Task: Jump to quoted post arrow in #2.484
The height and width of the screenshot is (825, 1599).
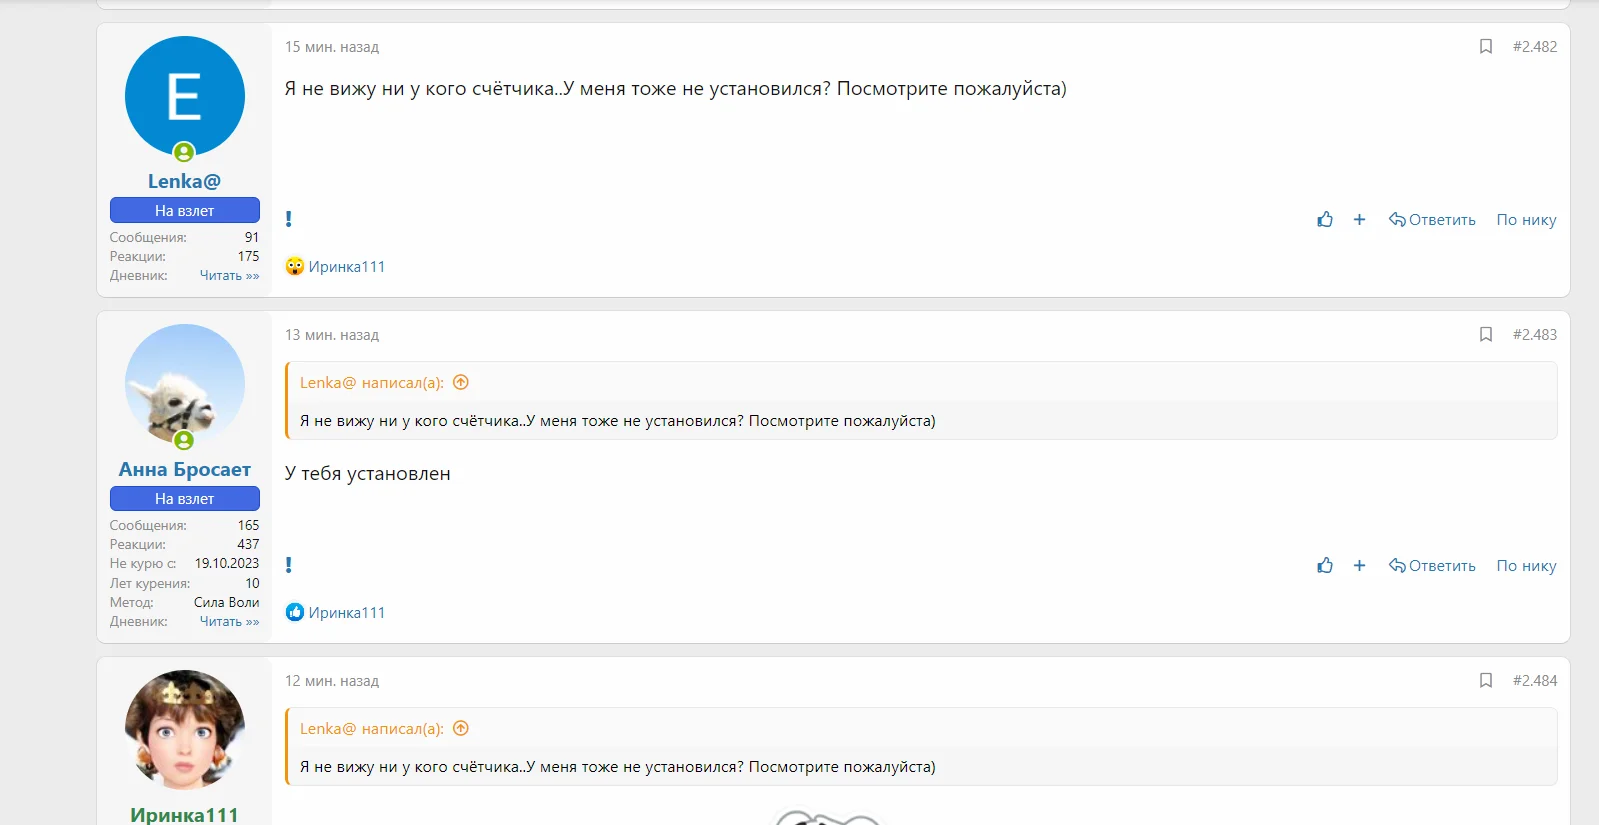Action: [461, 728]
